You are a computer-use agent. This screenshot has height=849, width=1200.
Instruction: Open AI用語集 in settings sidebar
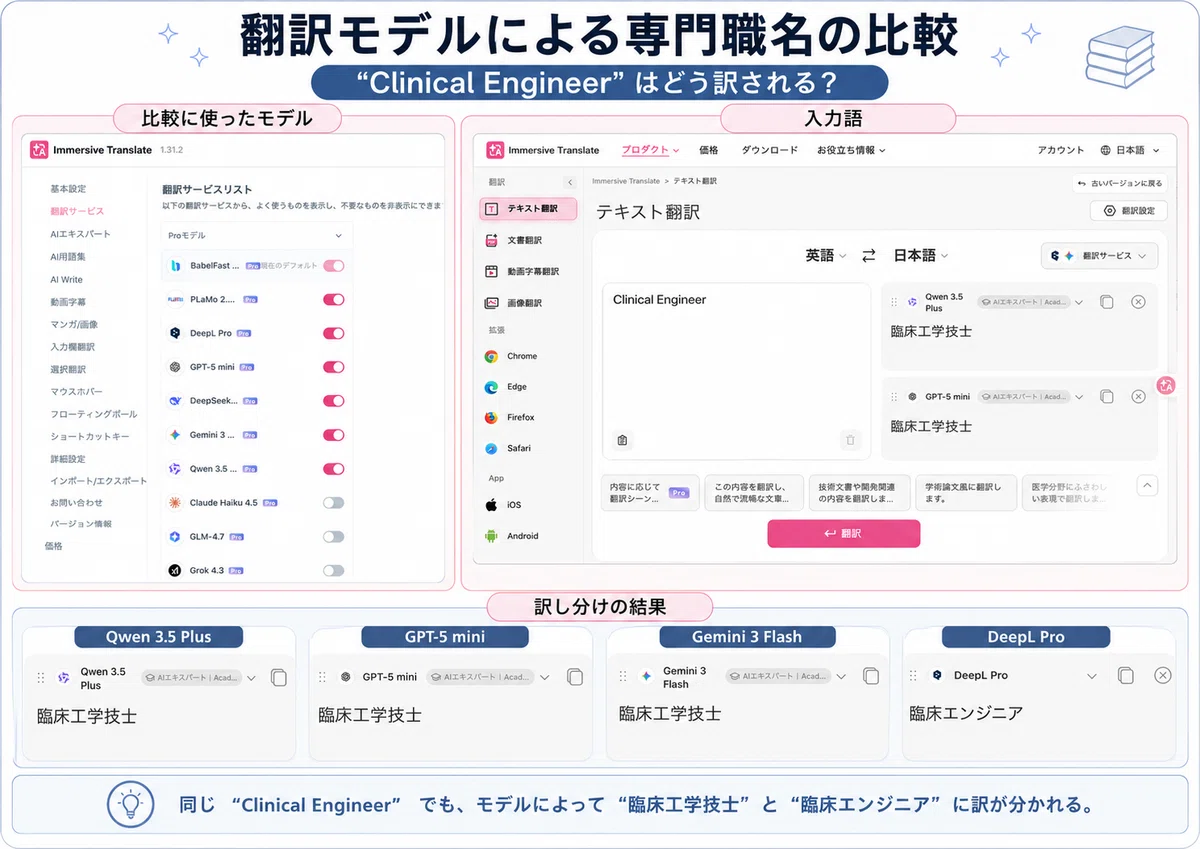tap(69, 257)
